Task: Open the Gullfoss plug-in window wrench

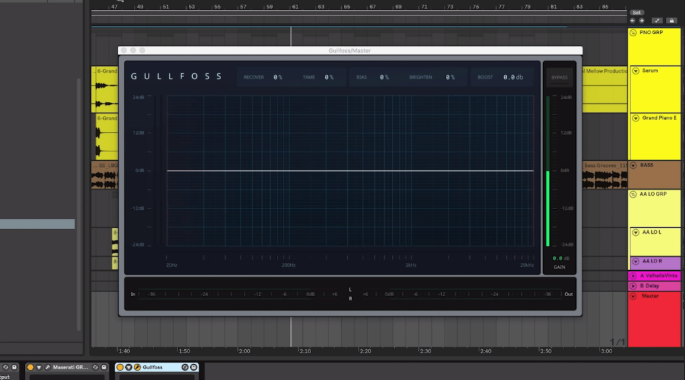Action: click(137, 367)
